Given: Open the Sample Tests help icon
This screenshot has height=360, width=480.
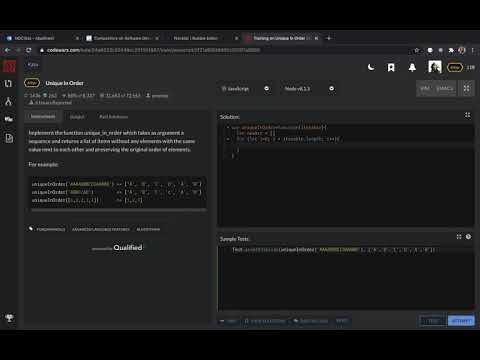Looking at the screenshot, I should pyautogui.click(x=468, y=237).
